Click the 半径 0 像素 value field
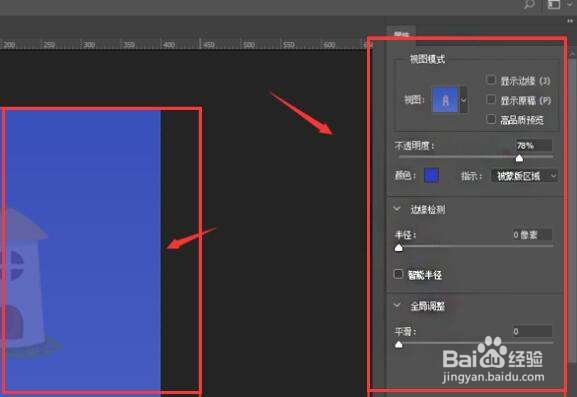577x397 pixels. click(x=532, y=235)
